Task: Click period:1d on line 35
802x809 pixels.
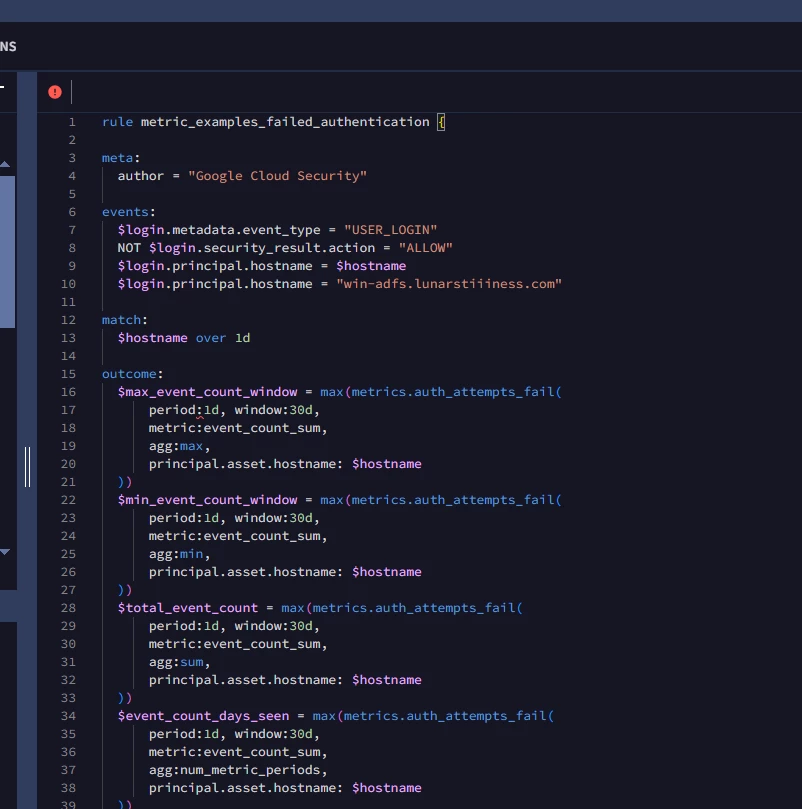Action: (183, 734)
